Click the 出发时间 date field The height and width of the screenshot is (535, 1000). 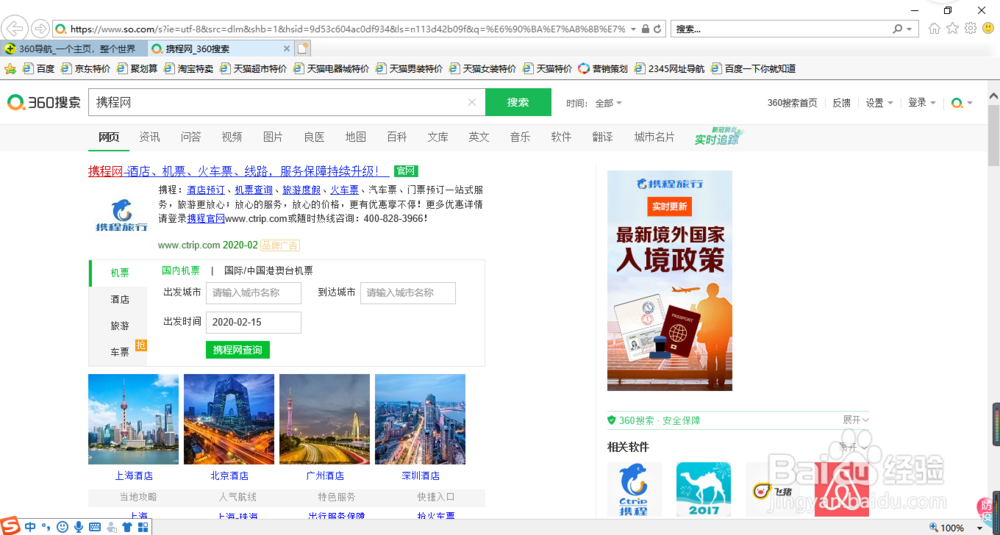[x=253, y=322]
